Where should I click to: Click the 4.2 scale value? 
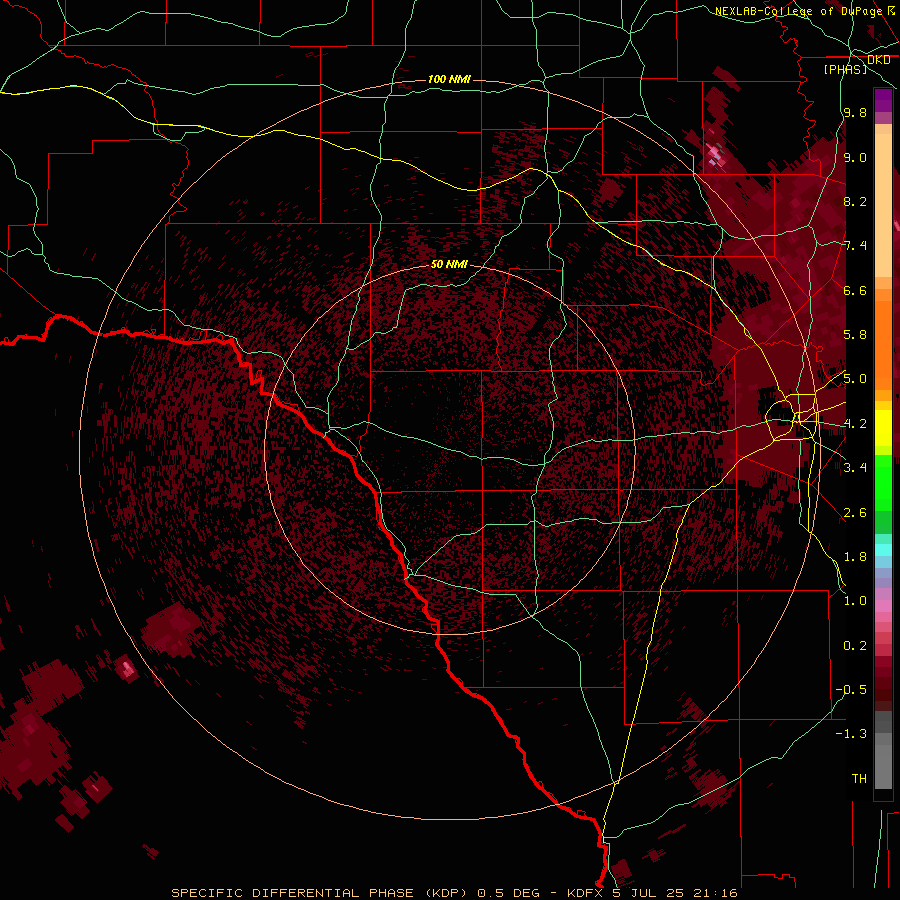click(x=855, y=424)
